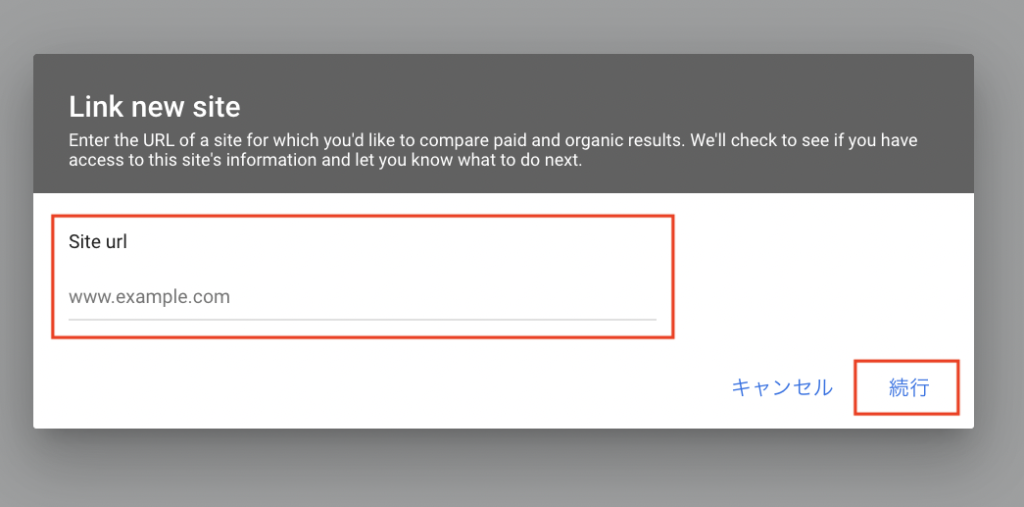
Task: Click the Site url input field
Action: 361,297
